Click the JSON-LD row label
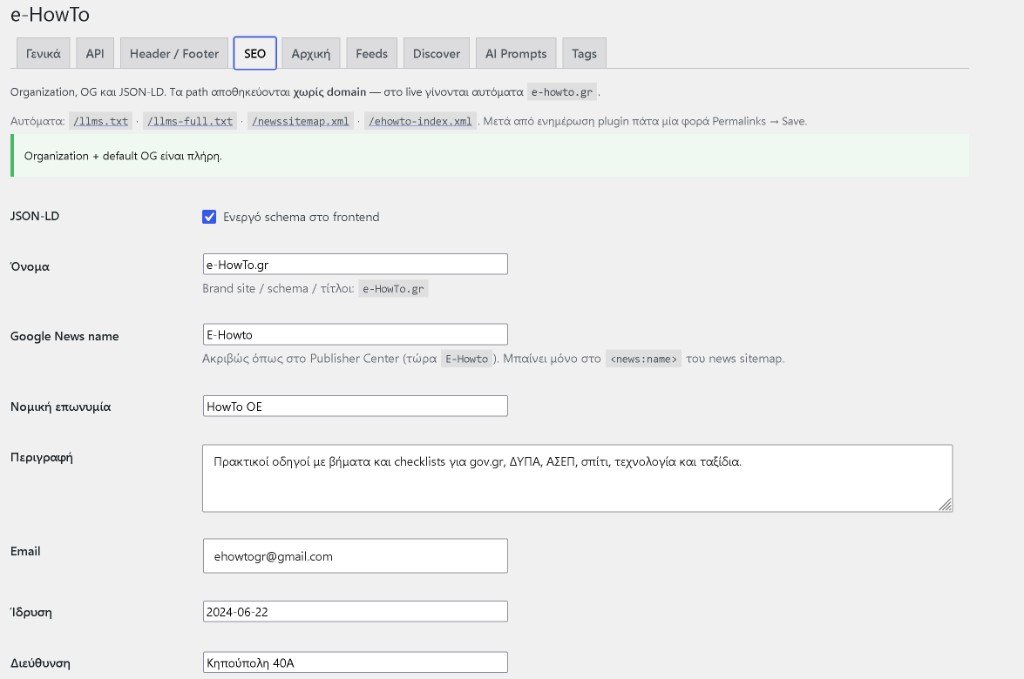 click(x=35, y=216)
